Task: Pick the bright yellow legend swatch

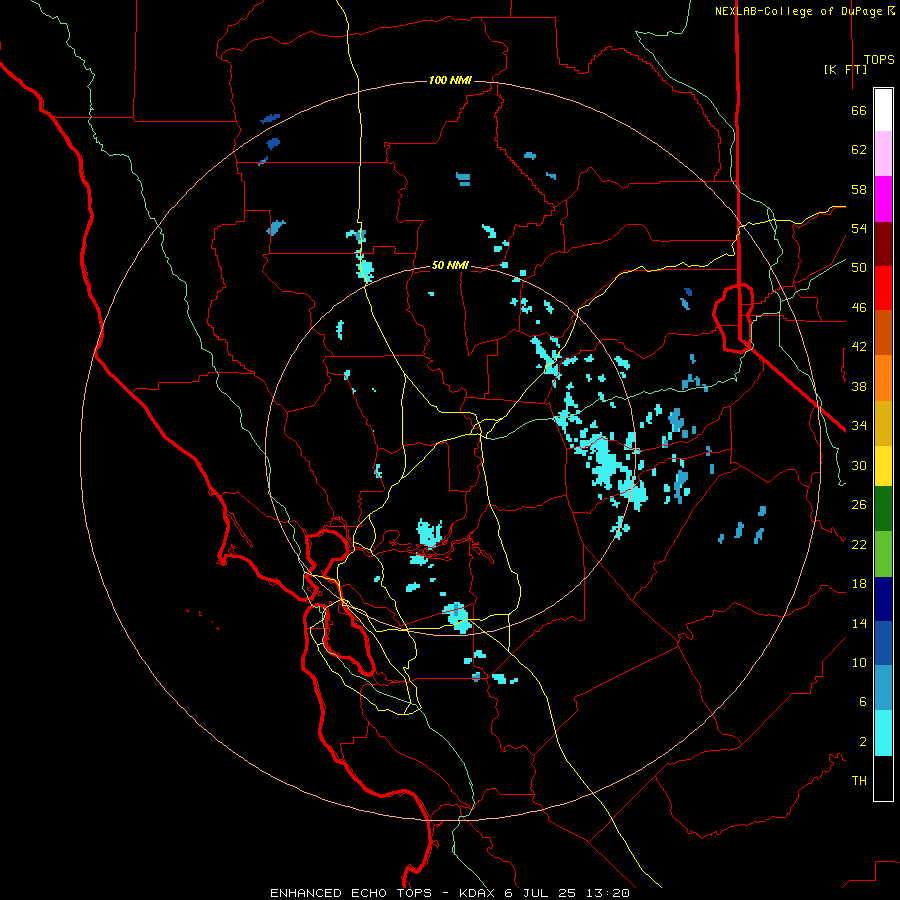Action: point(883,466)
